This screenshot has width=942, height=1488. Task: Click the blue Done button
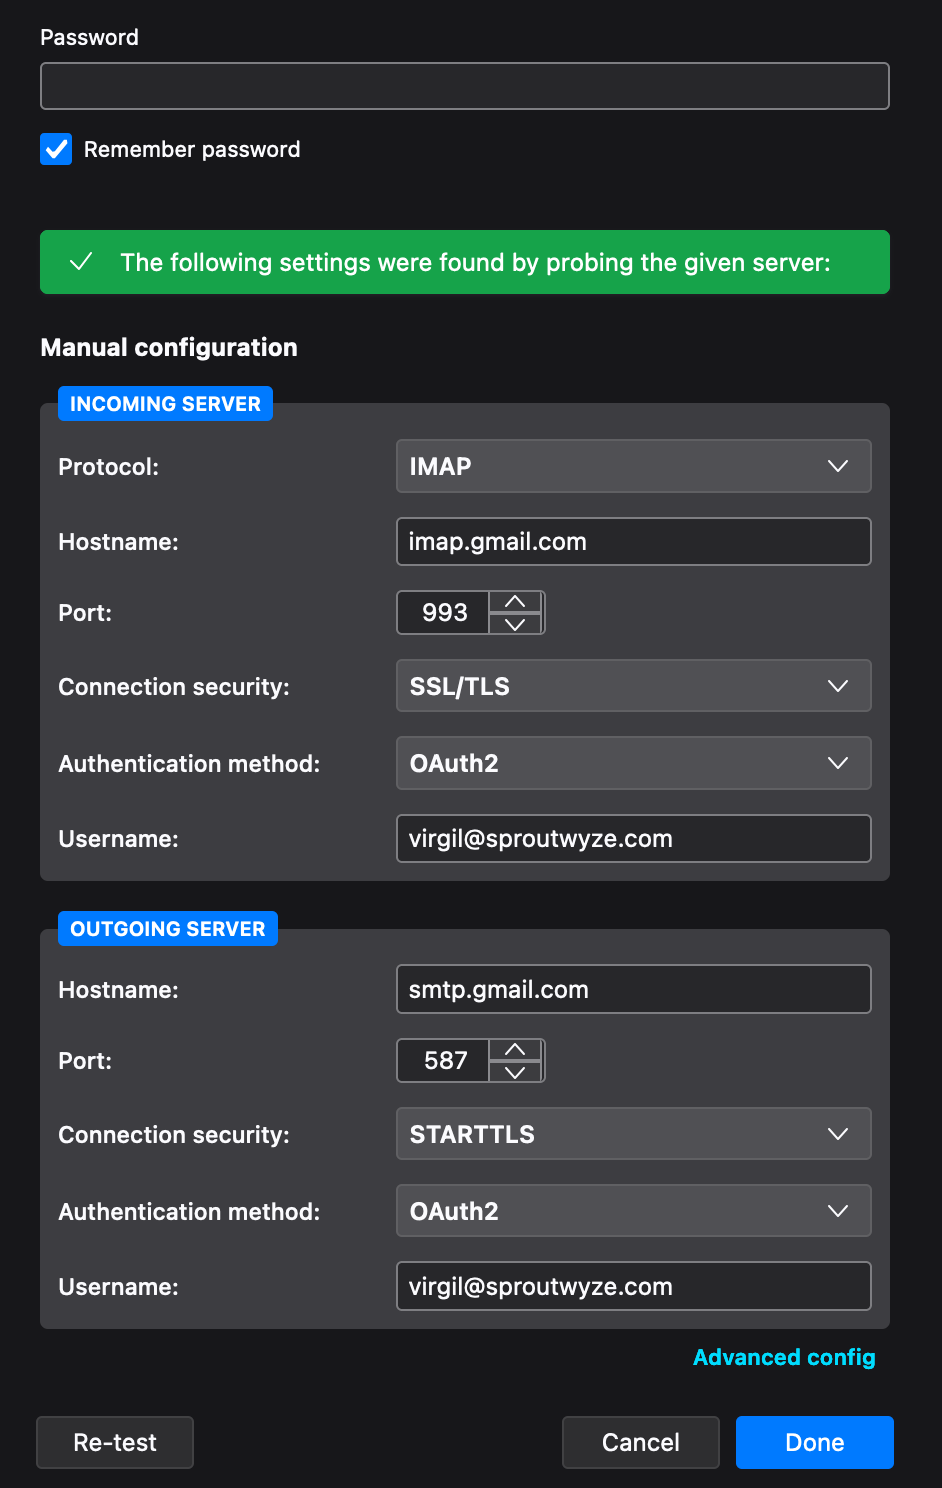[814, 1442]
